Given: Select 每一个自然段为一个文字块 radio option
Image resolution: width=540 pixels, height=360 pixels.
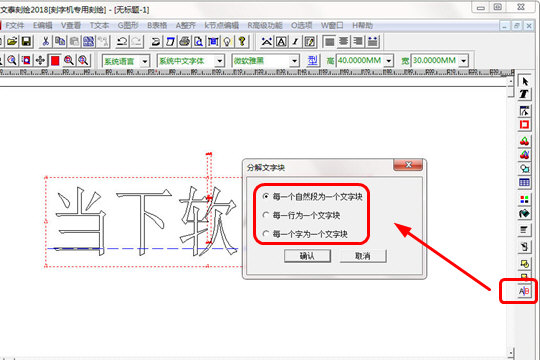Looking at the screenshot, I should coord(266,197).
